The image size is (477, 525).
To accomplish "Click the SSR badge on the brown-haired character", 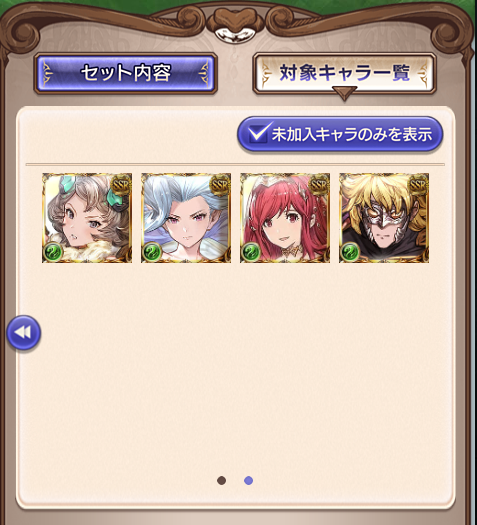I will pos(121,184).
